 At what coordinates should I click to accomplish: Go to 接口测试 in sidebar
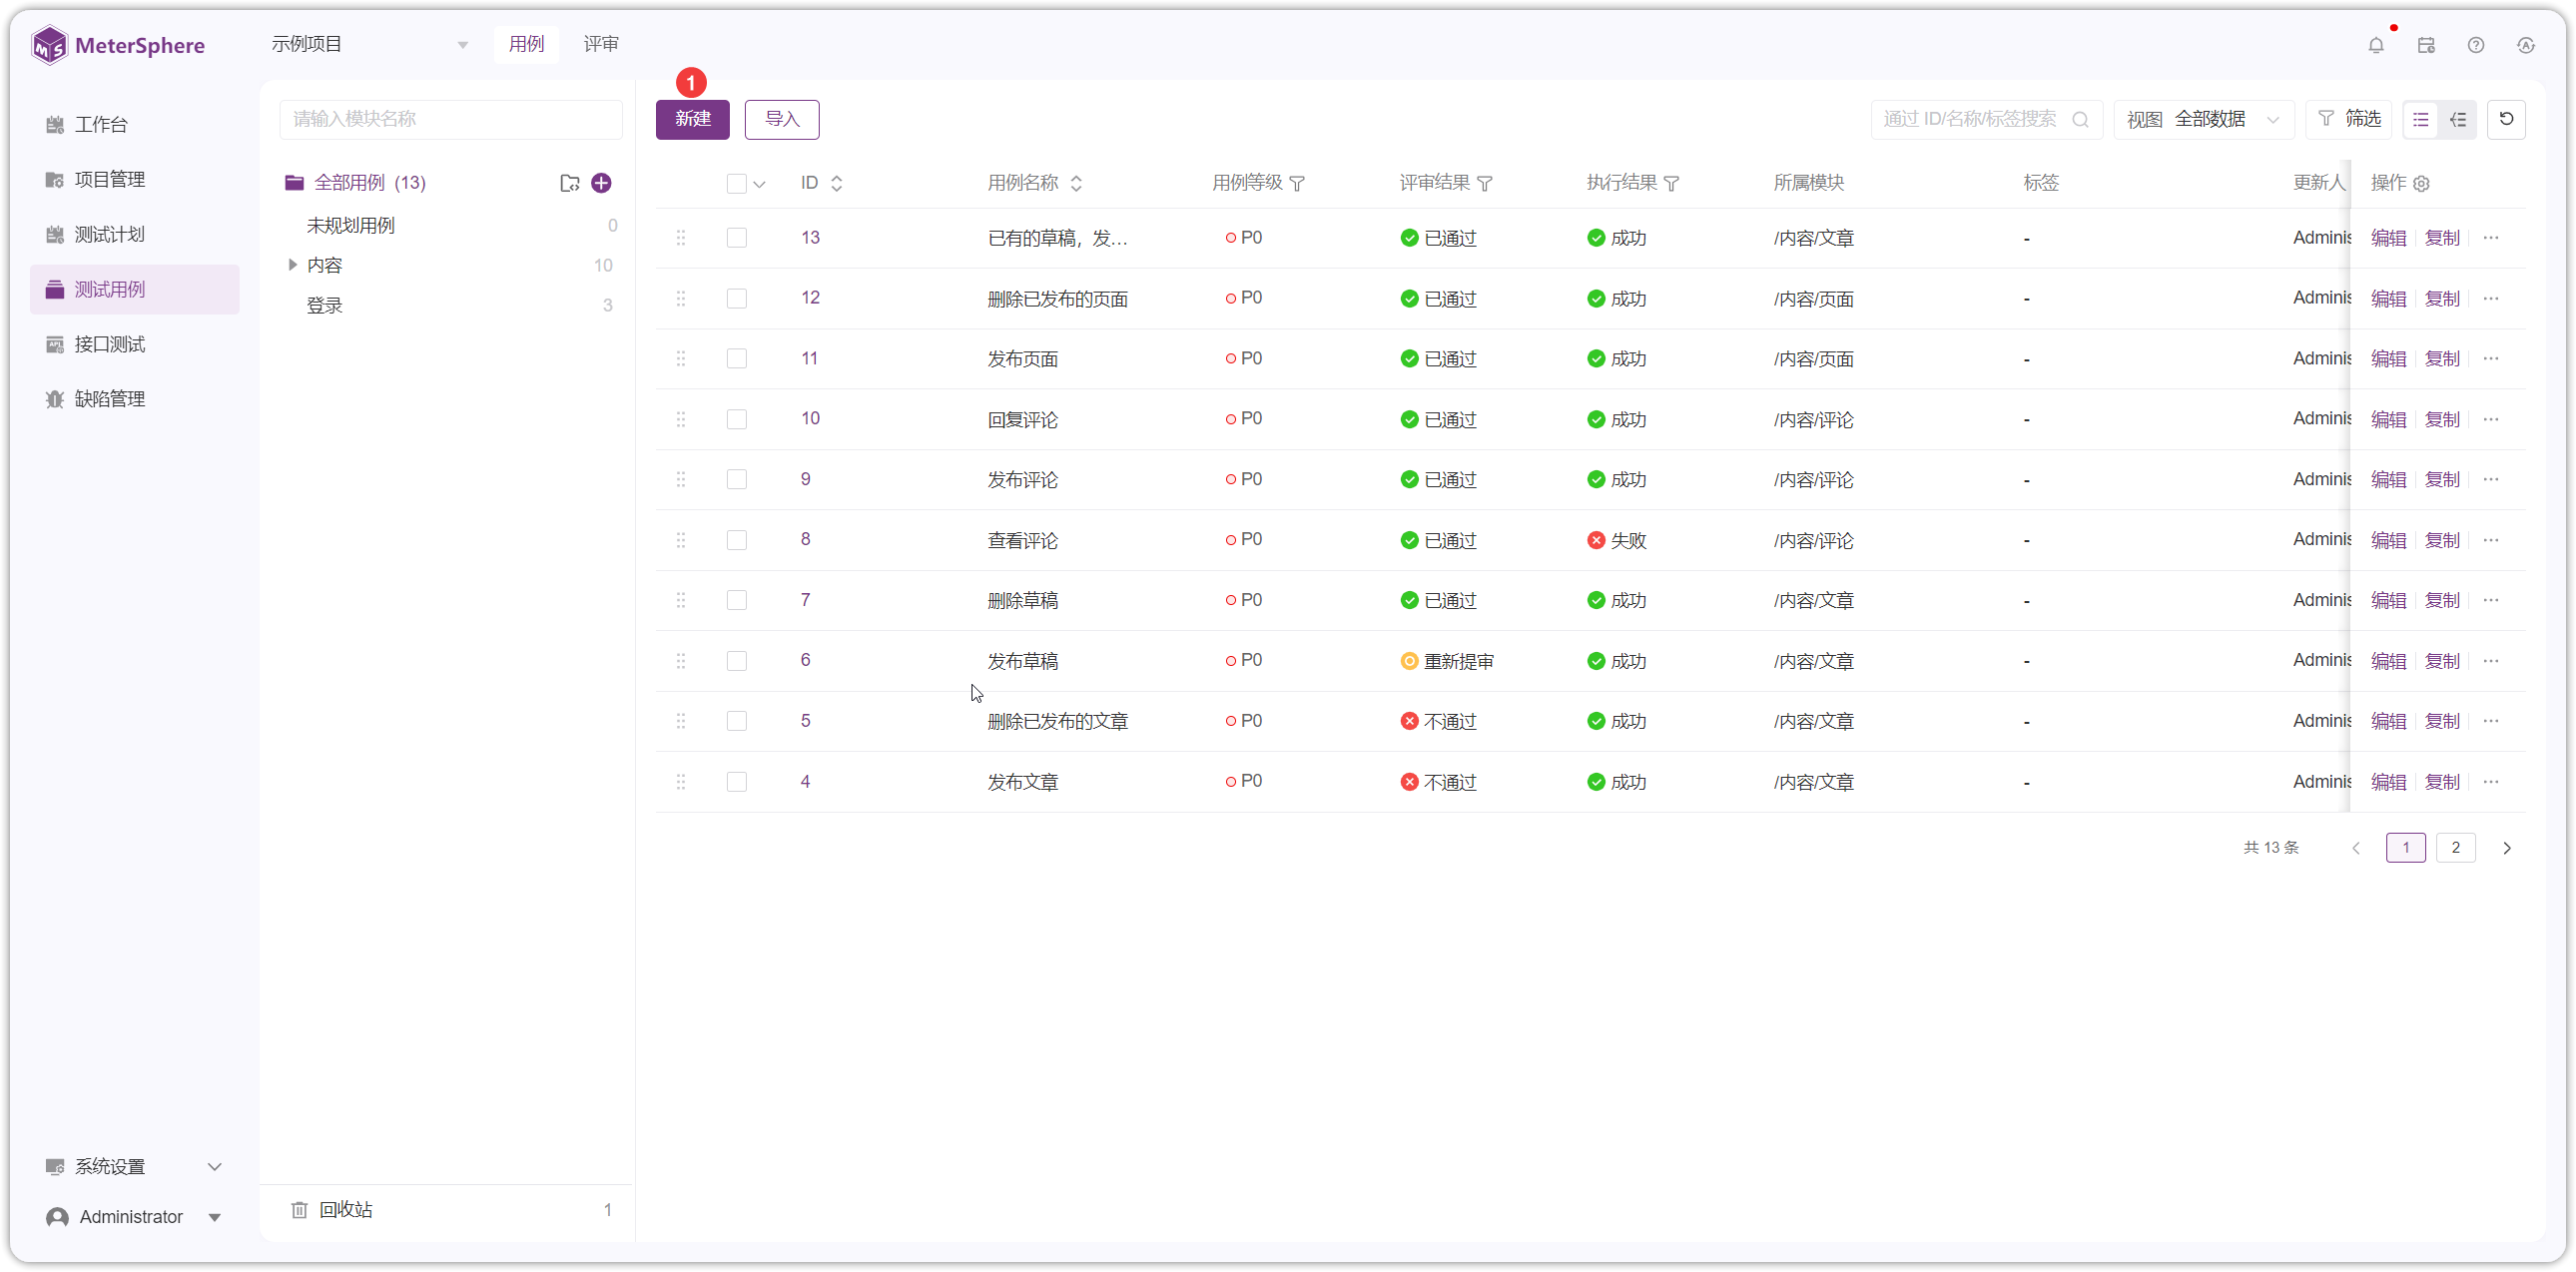pos(135,345)
